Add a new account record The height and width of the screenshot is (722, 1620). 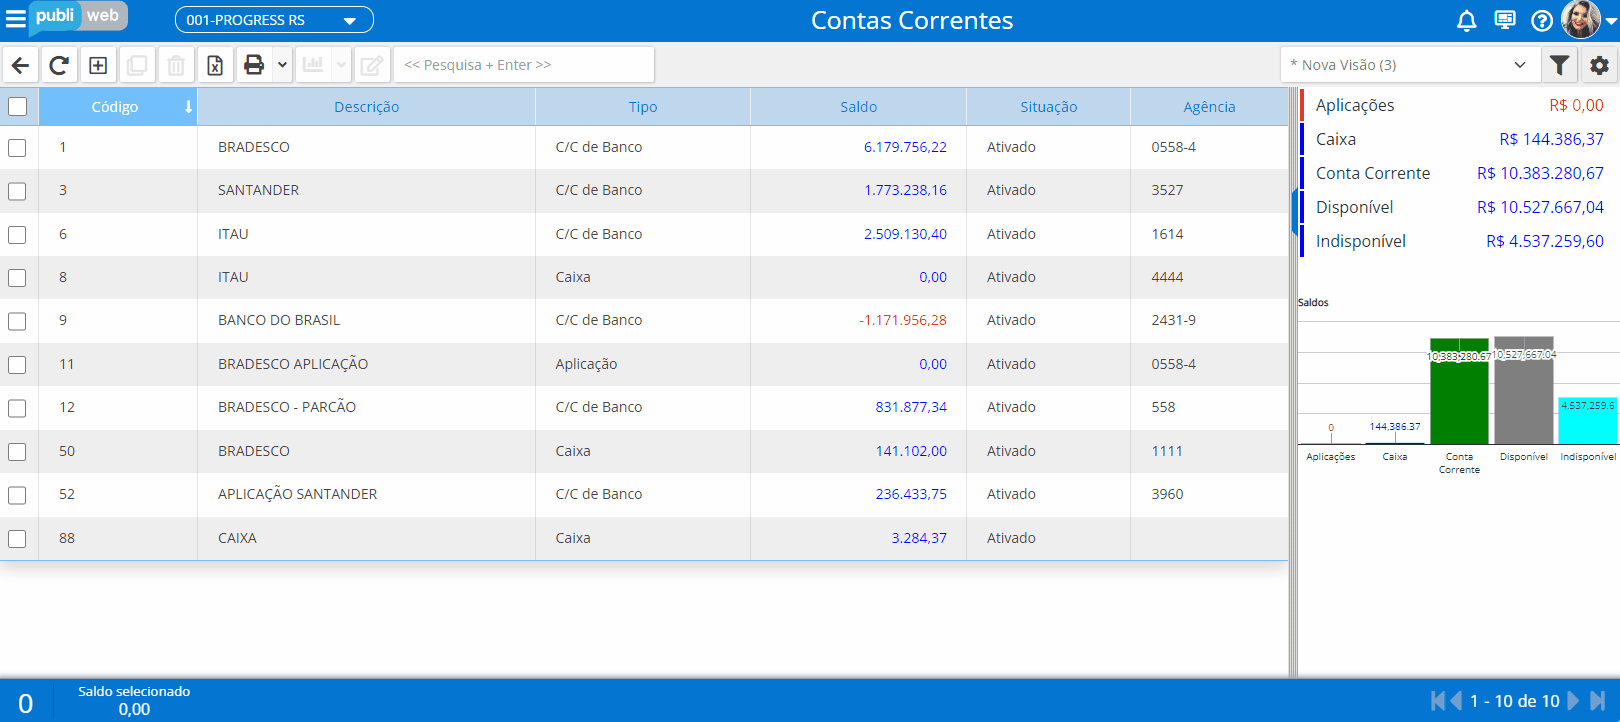[x=98, y=65]
